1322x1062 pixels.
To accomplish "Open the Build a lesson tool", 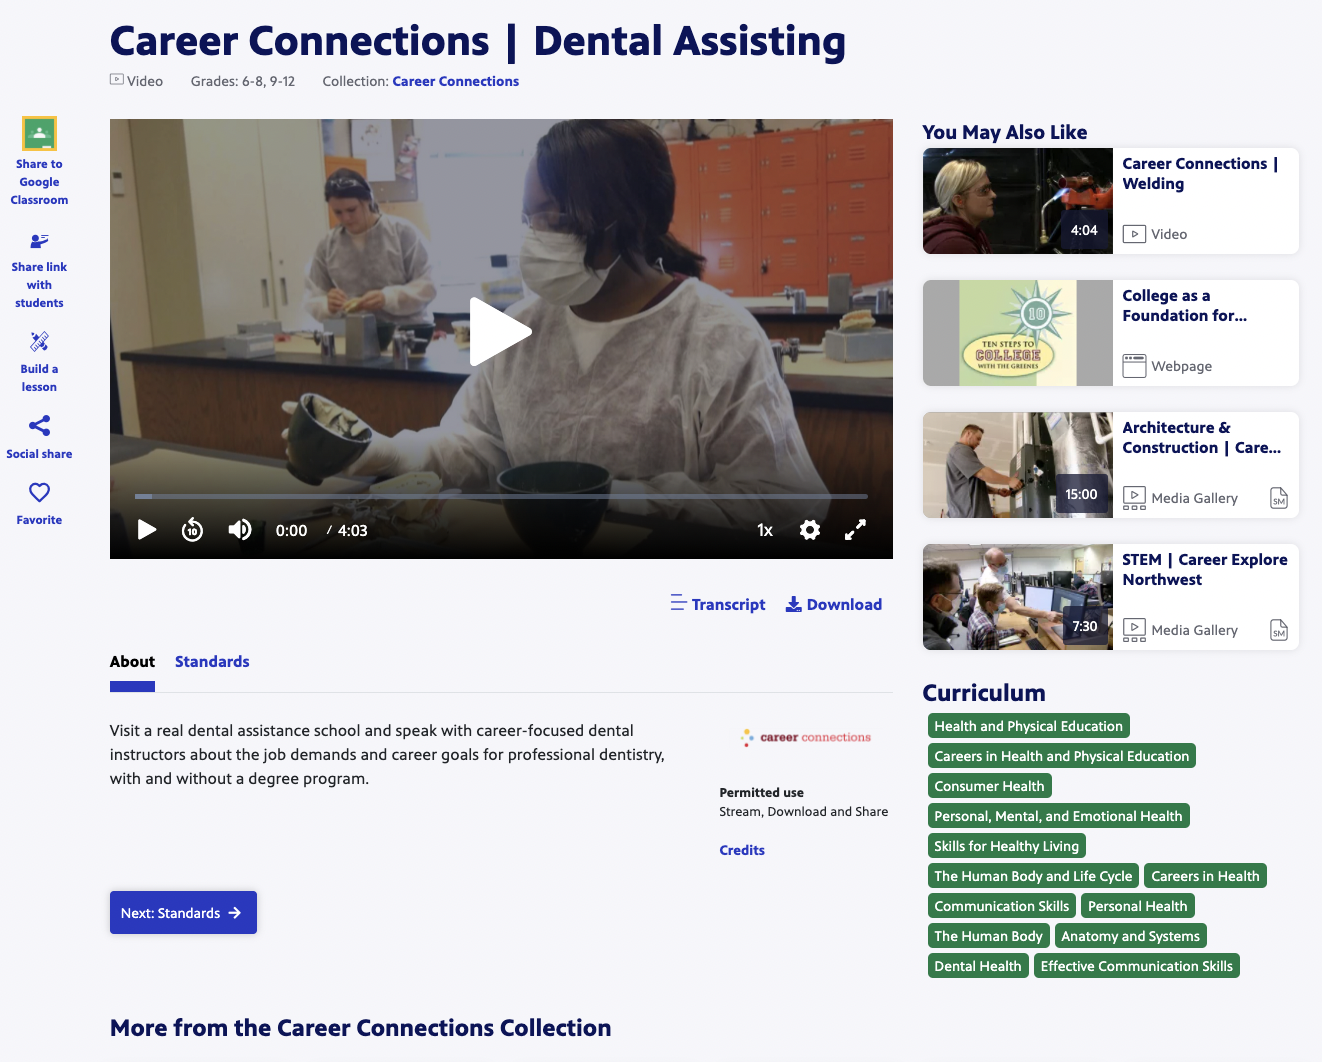I will click(x=39, y=342).
